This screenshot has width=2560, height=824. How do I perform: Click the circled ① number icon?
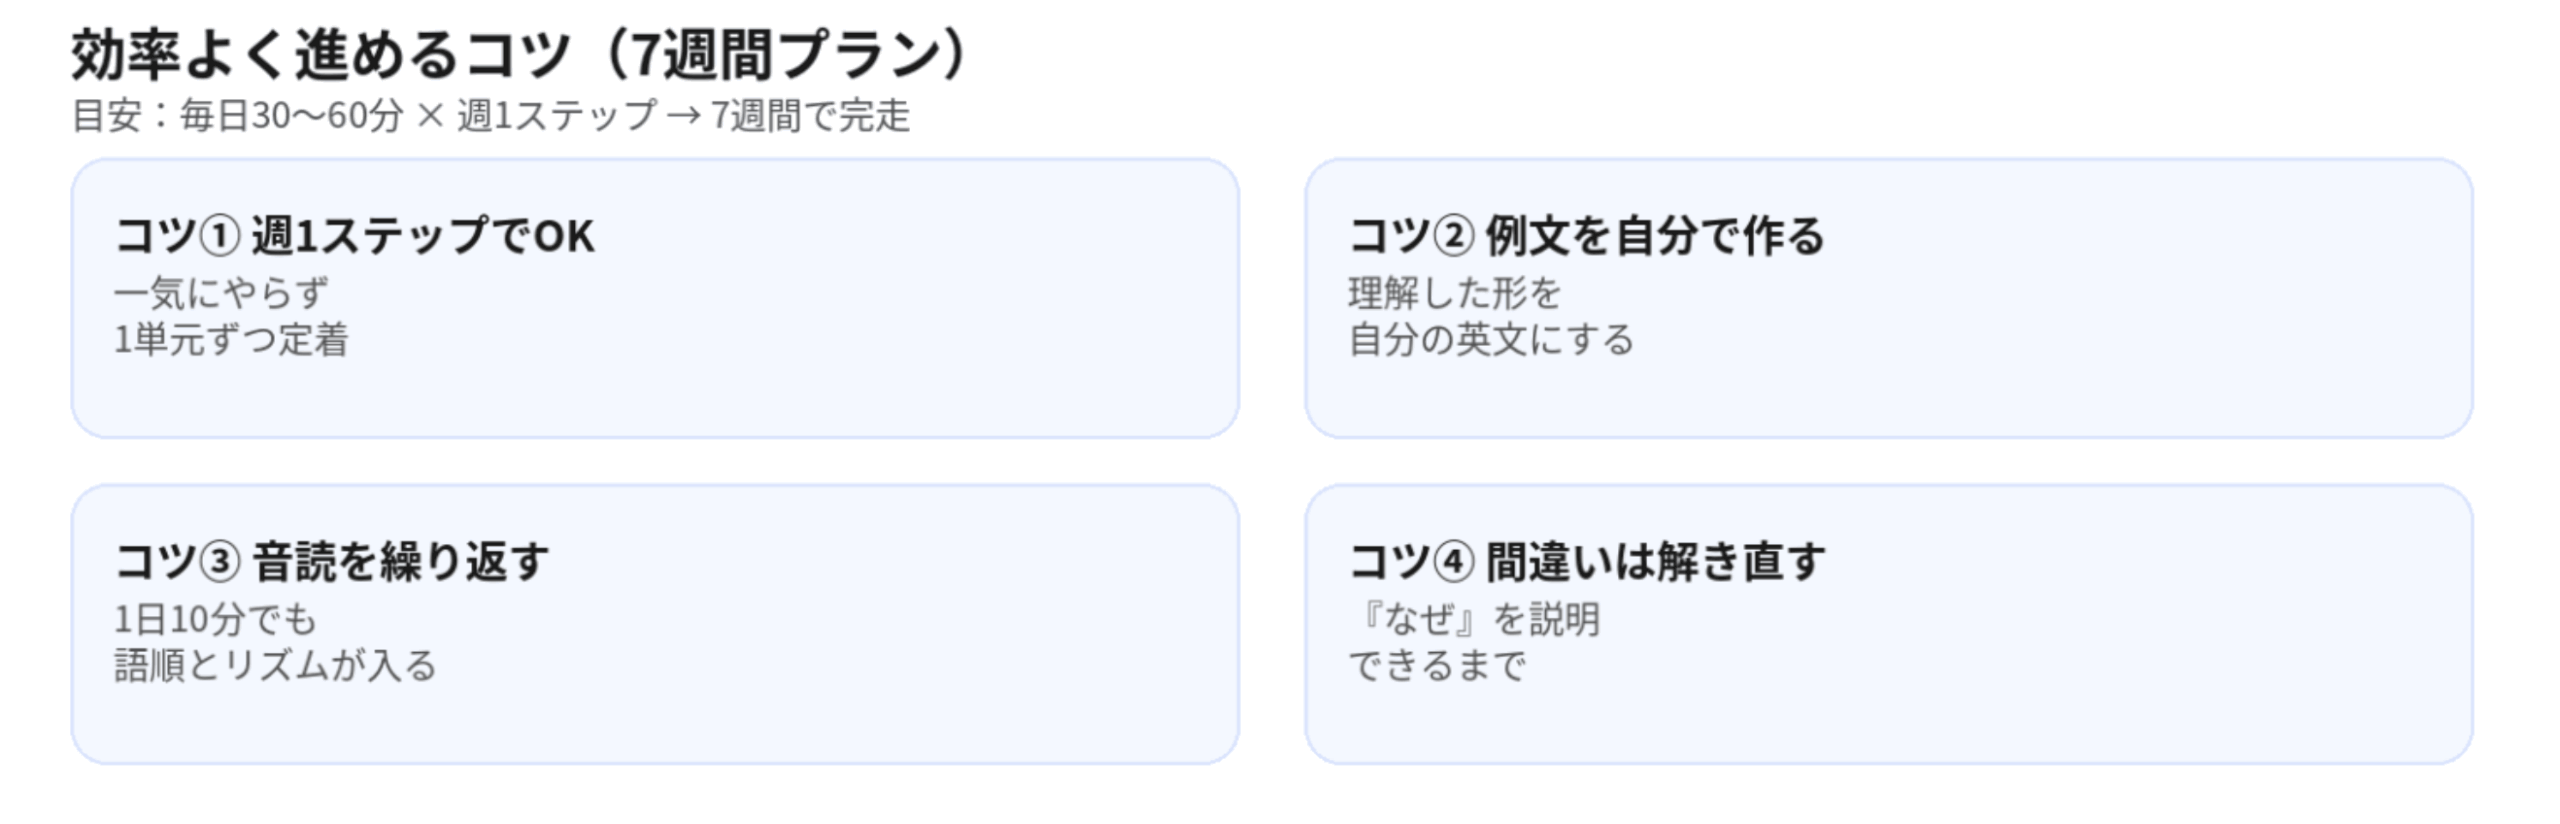tap(220, 237)
